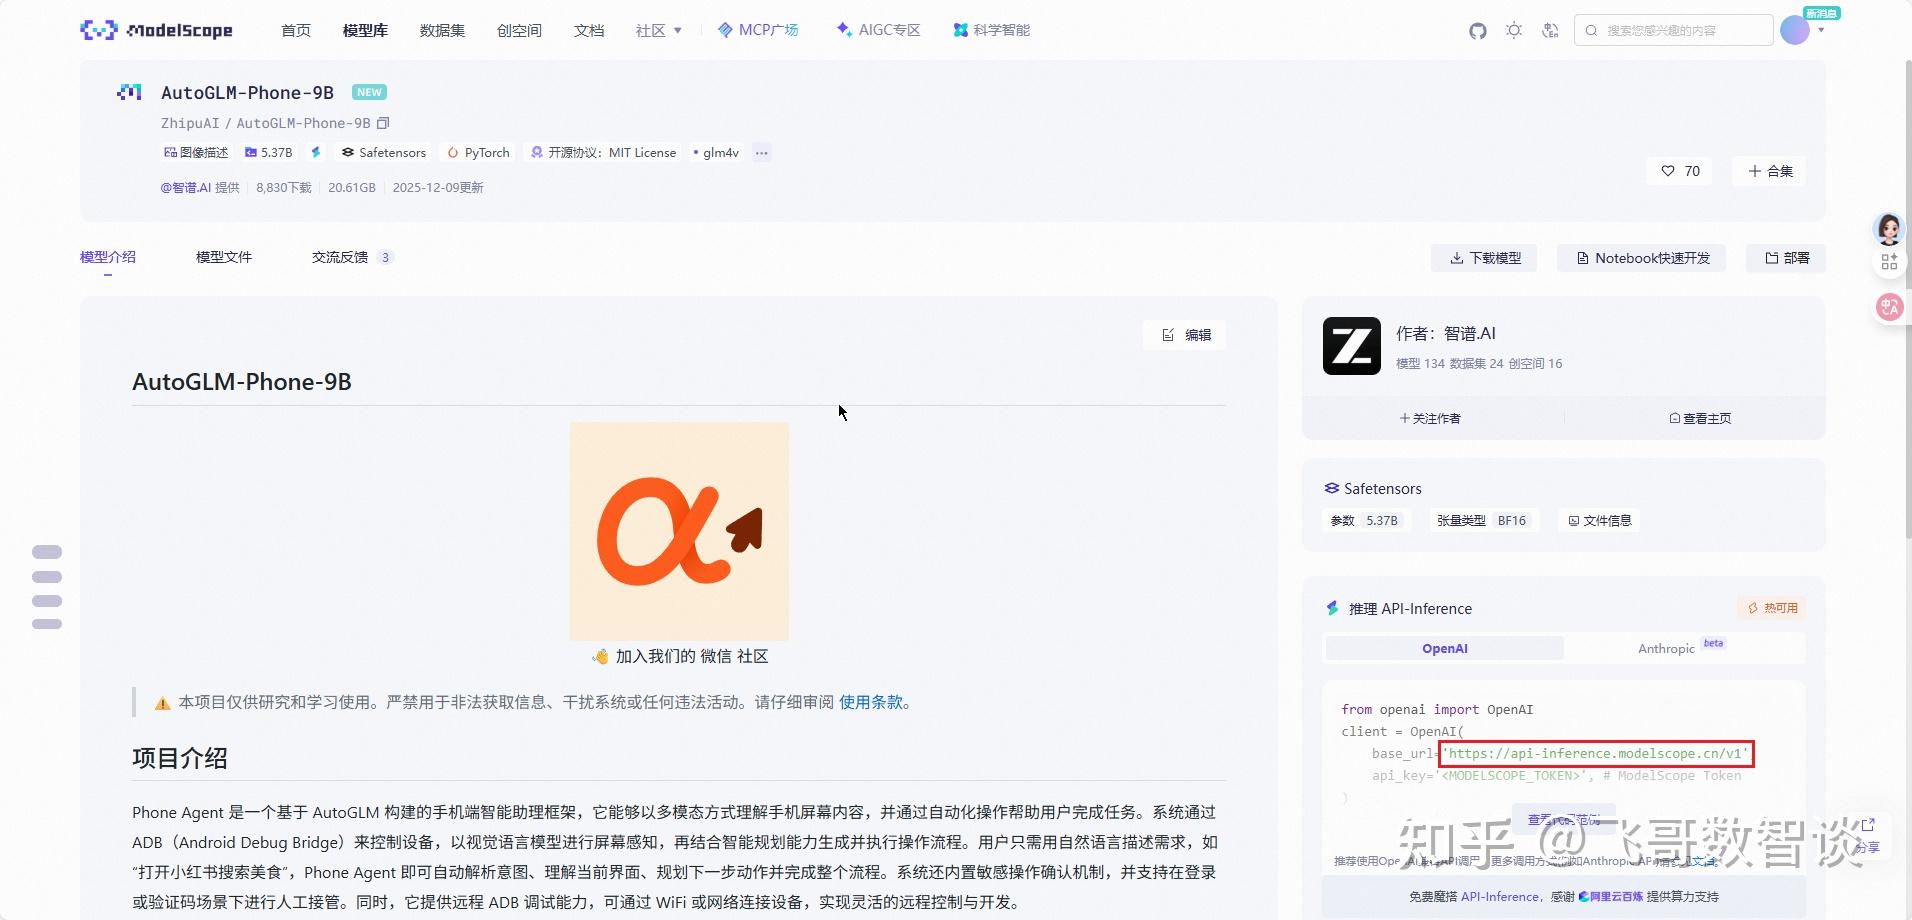Image resolution: width=1912 pixels, height=920 pixels.
Task: Open the 创空间 menu item
Action: pyautogui.click(x=519, y=30)
